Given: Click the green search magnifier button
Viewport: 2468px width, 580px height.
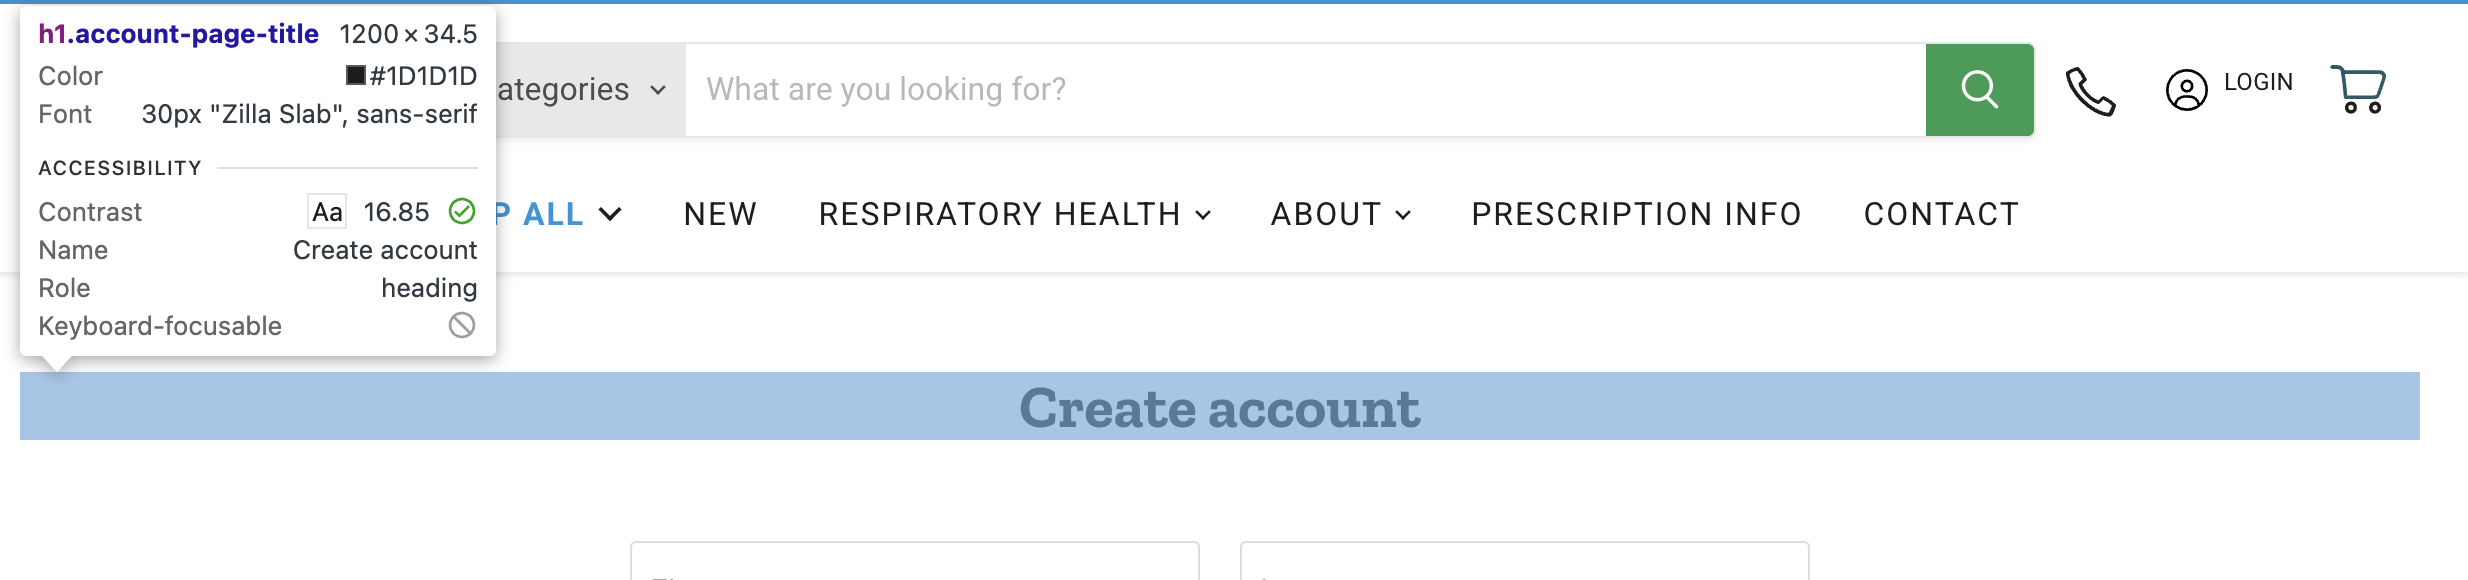Looking at the screenshot, I should pos(1979,90).
